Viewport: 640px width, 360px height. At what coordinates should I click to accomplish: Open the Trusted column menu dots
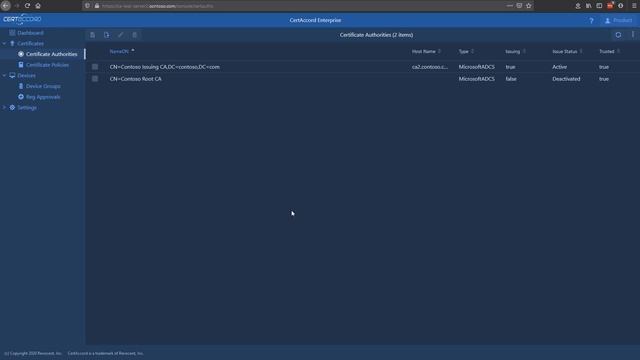pos(619,51)
